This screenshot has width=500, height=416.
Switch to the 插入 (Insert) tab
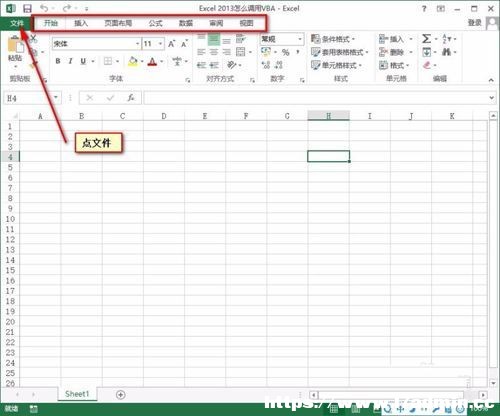point(81,23)
